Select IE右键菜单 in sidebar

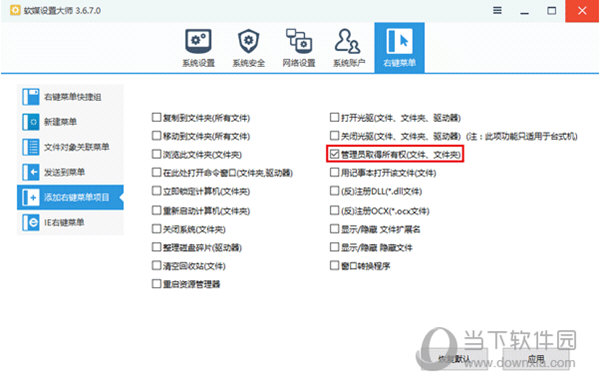point(70,222)
